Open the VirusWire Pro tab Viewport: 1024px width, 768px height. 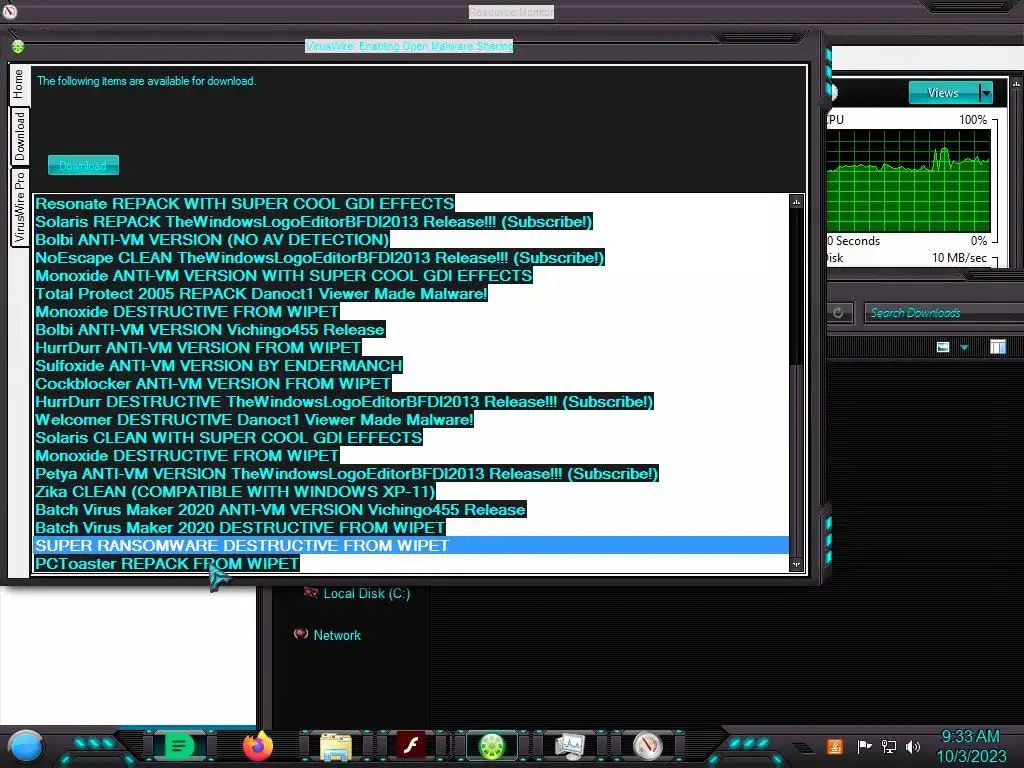(20, 208)
